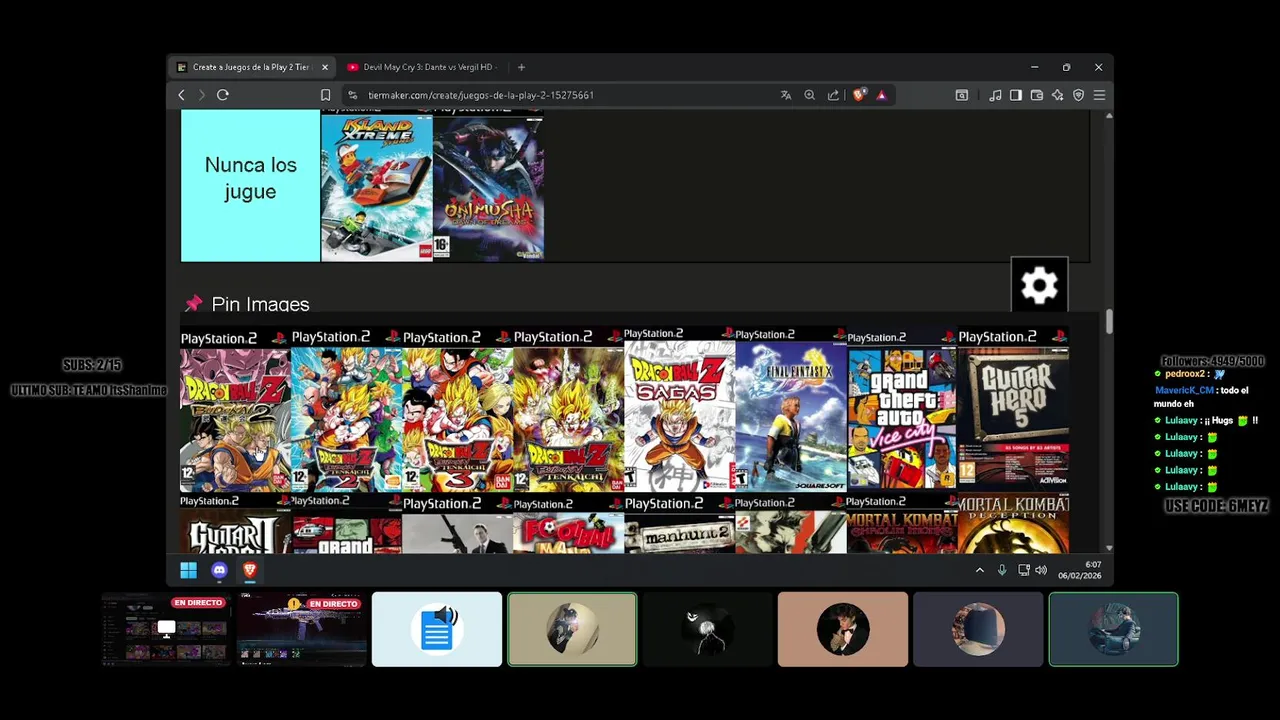Open the browser hamburger menu
The width and height of the screenshot is (1280, 720).
click(1099, 95)
